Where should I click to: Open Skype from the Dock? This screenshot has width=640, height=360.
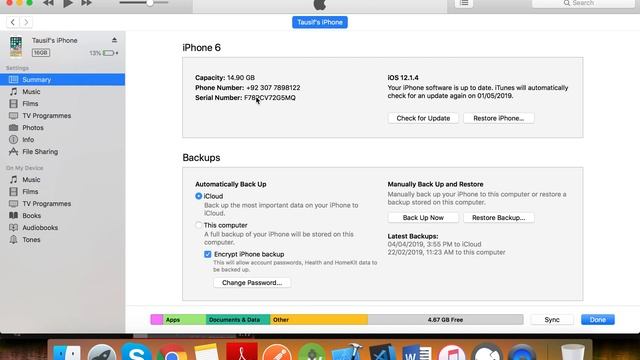[136, 352]
